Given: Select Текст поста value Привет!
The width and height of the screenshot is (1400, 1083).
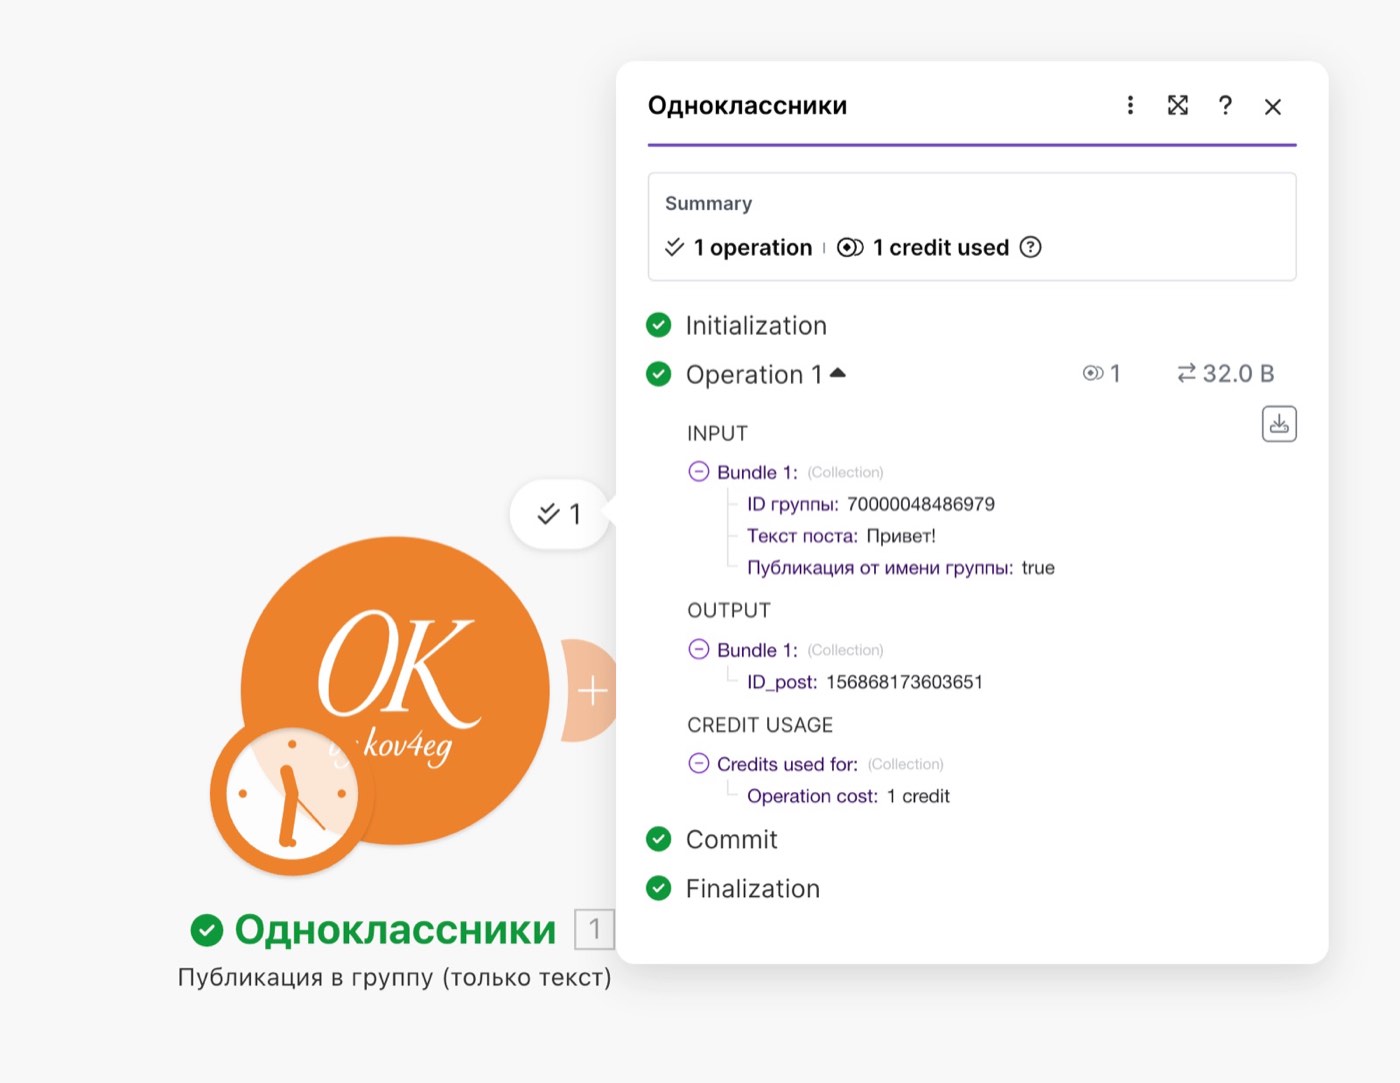Looking at the screenshot, I should point(901,536).
